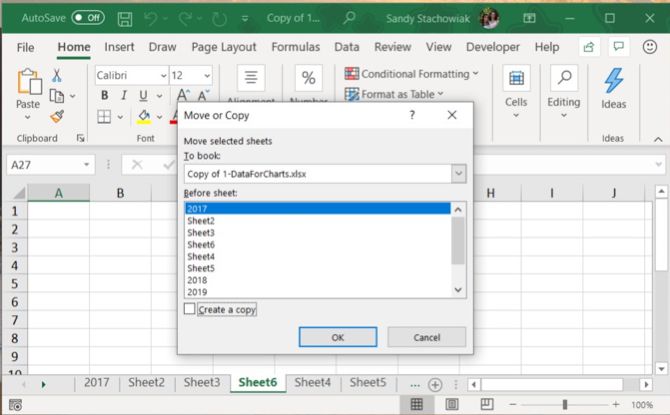
Task: Click the Format Painter brush icon
Action: coord(57,116)
